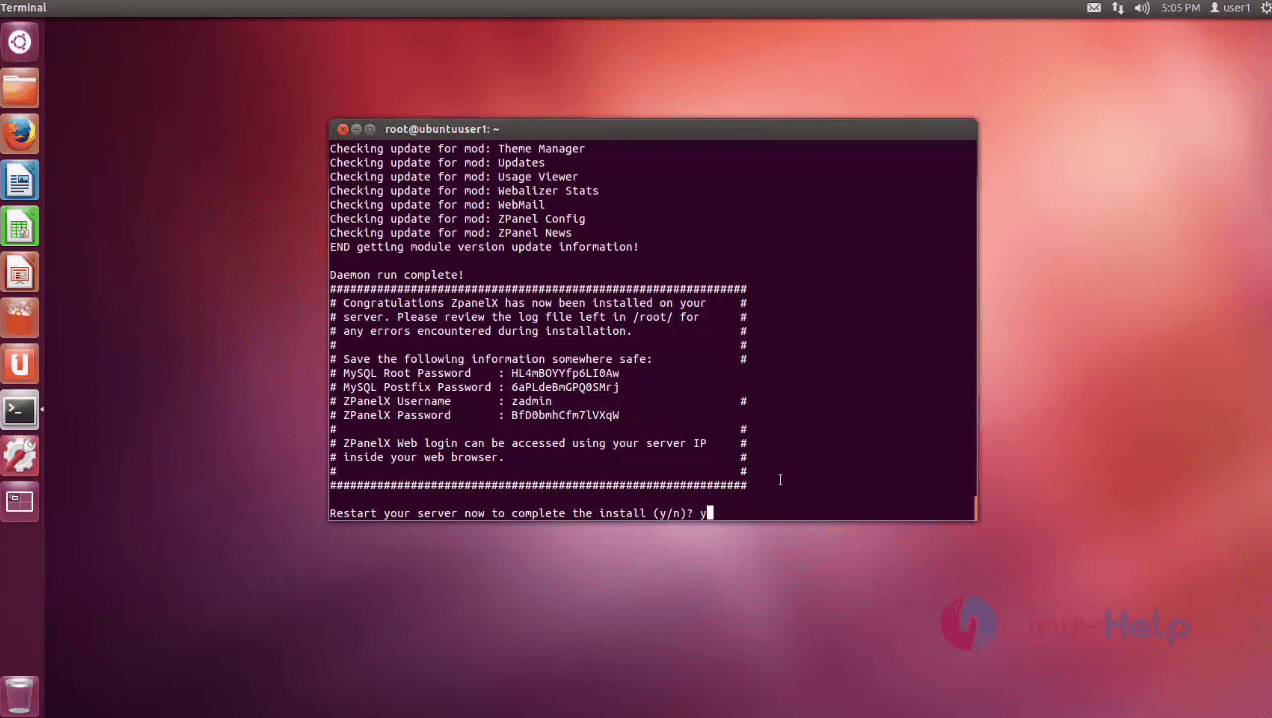The width and height of the screenshot is (1272, 718).
Task: Click the ZPanelX Username zadmin line
Action: click(538, 401)
